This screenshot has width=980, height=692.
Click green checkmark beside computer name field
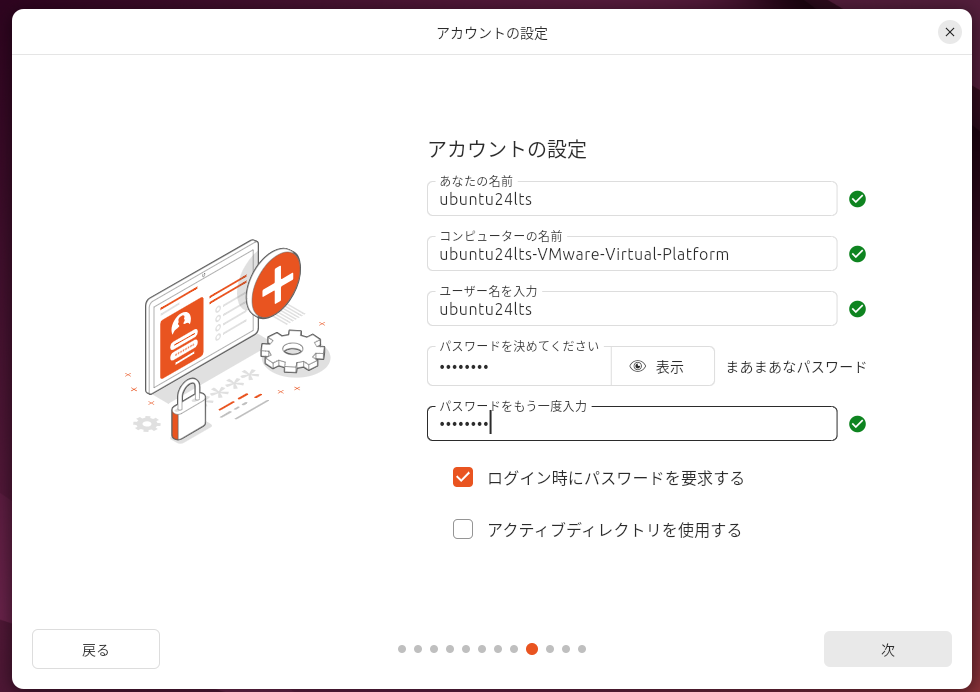[857, 254]
